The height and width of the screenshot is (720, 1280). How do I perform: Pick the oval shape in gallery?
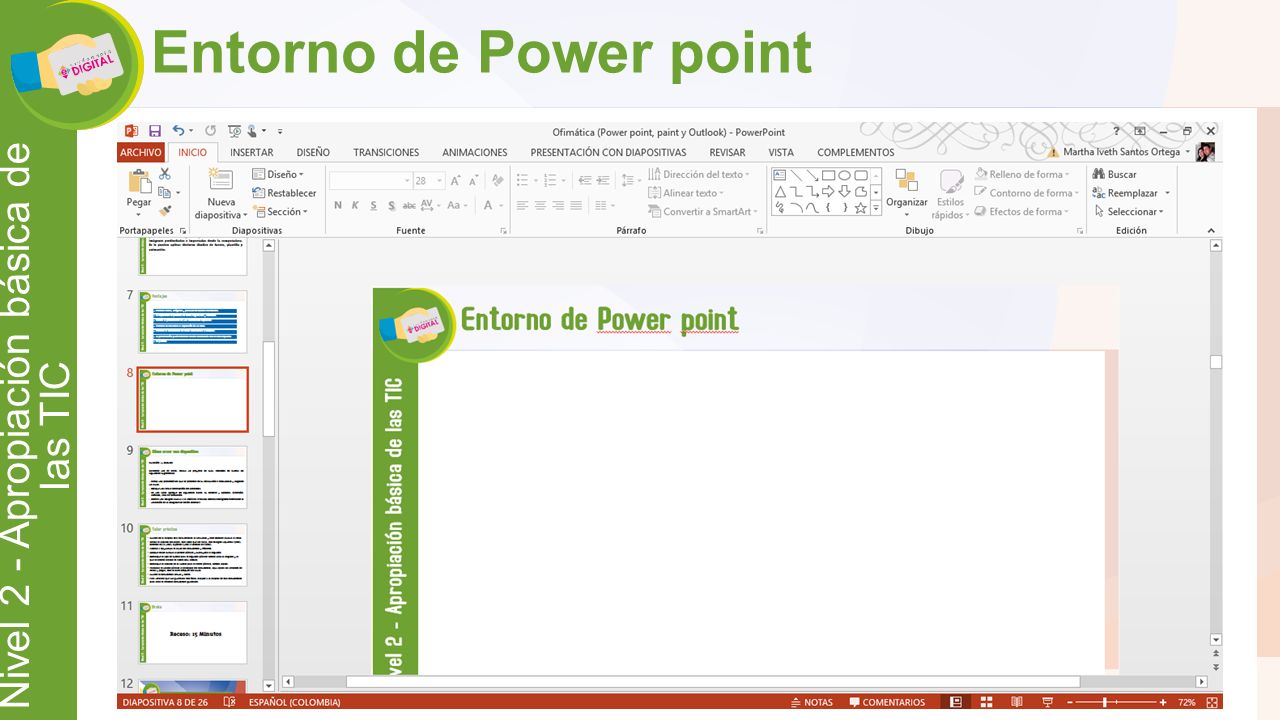845,175
